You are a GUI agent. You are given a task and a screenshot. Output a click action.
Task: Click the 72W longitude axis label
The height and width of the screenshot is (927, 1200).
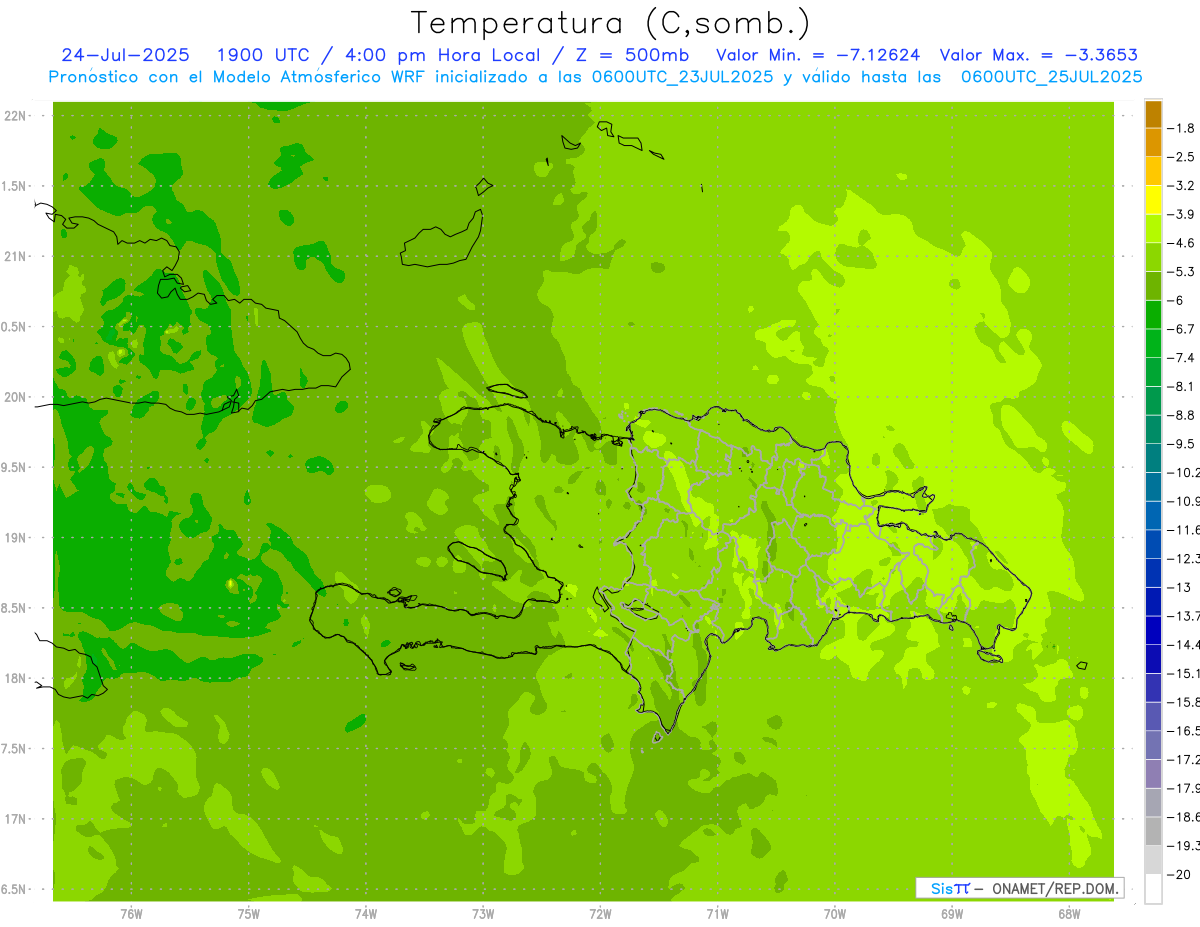601,914
